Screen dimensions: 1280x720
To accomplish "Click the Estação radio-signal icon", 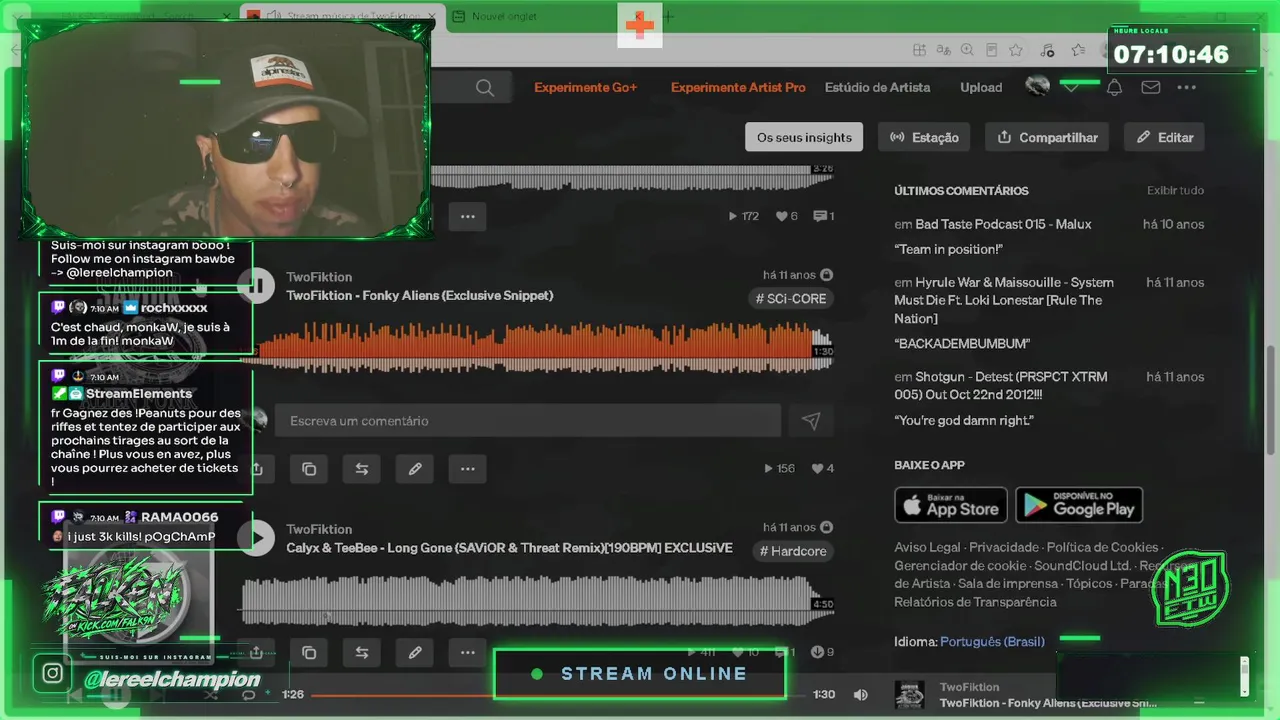I will (897, 138).
